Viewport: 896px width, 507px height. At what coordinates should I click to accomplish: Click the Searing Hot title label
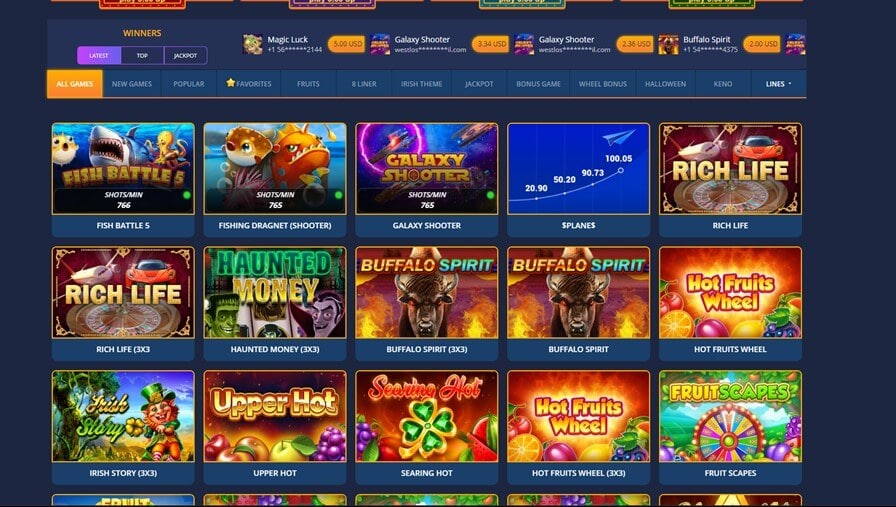click(x=427, y=473)
